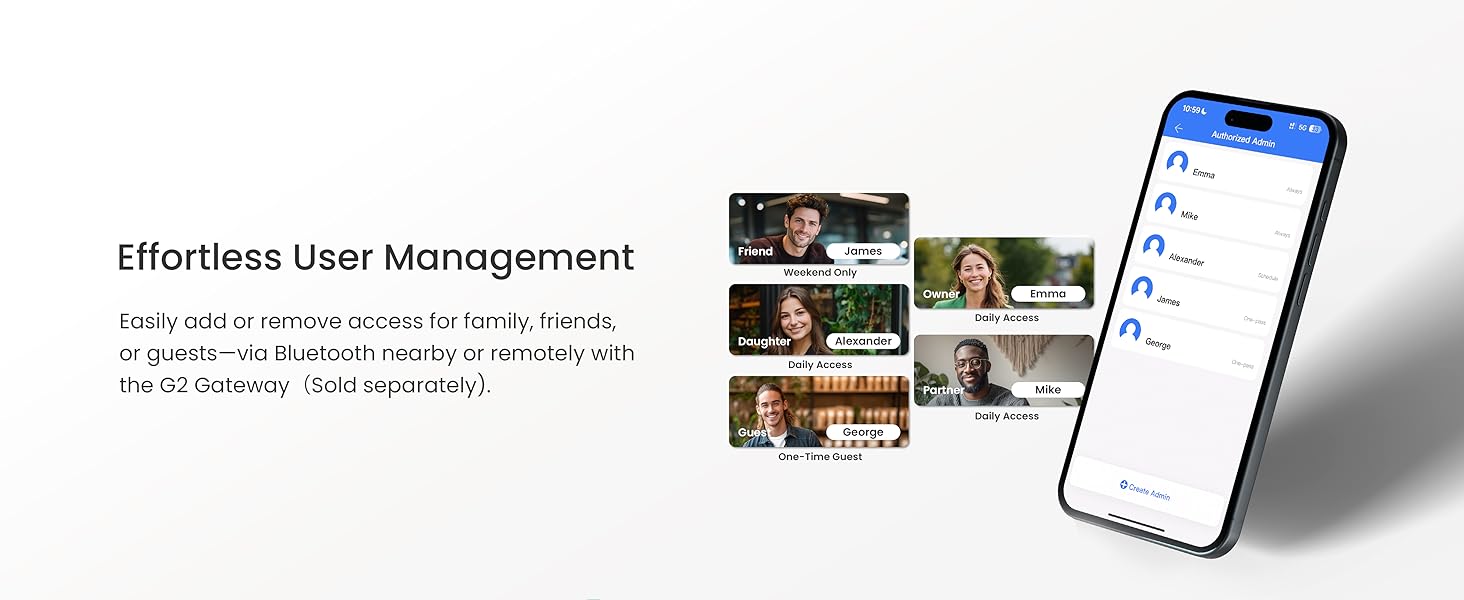Select the Emma name pill on Owner card
This screenshot has width=1464, height=600.
(x=1048, y=294)
